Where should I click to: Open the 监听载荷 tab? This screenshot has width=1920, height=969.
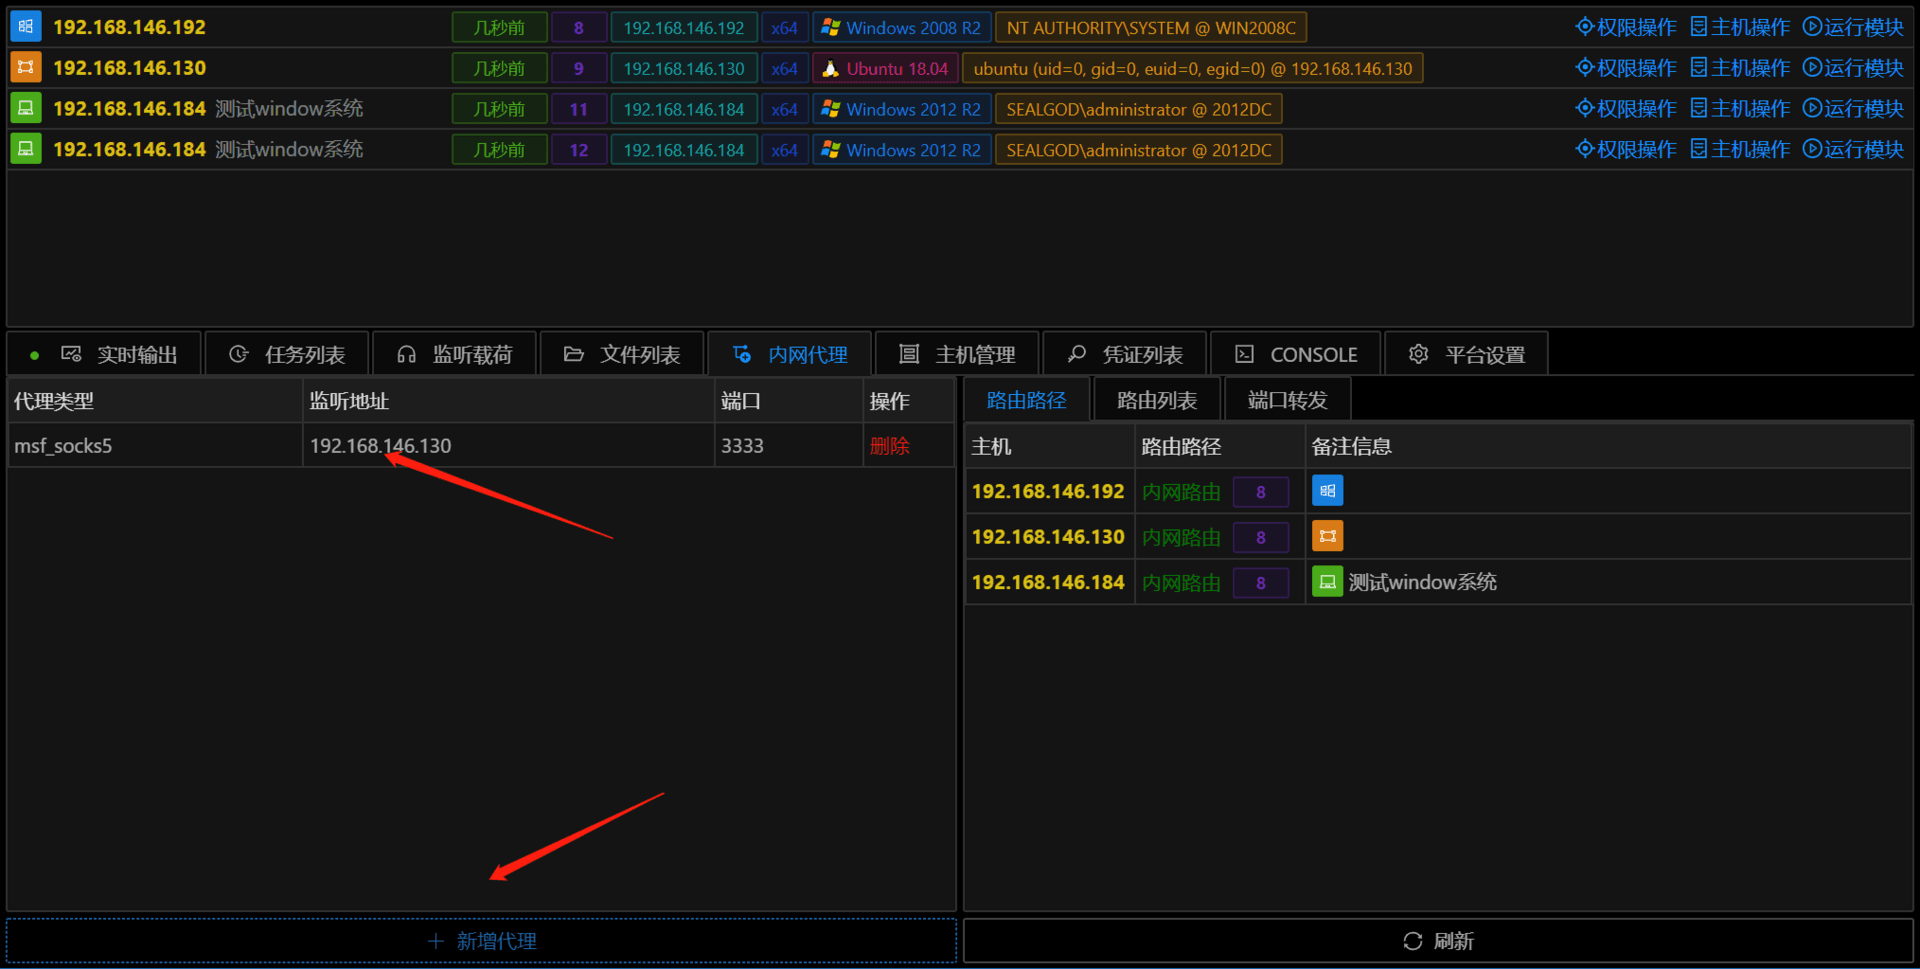455,354
